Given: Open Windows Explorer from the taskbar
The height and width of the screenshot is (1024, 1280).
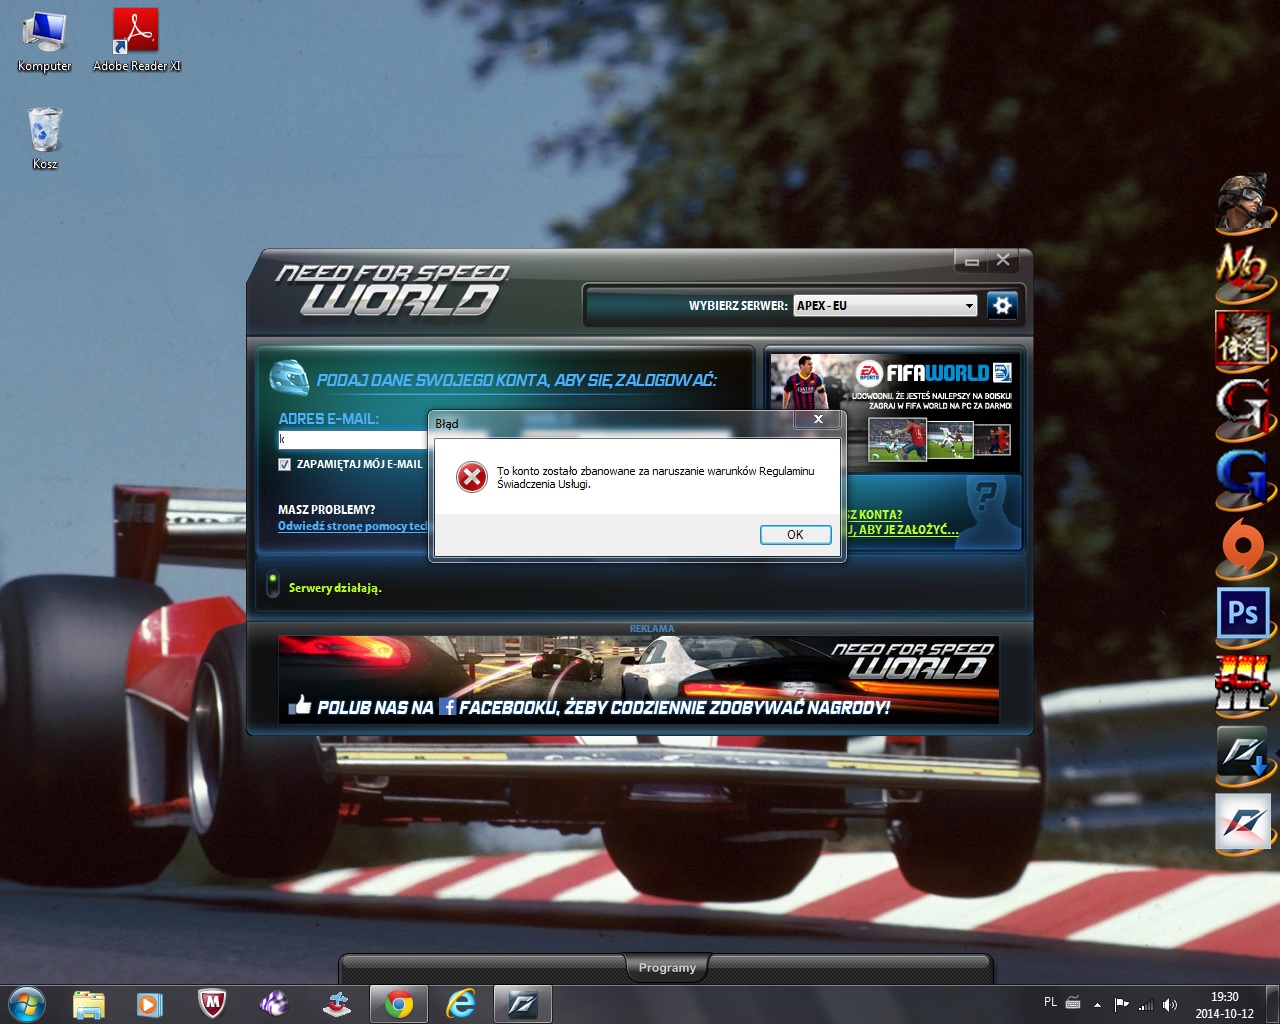Looking at the screenshot, I should click(x=89, y=1004).
